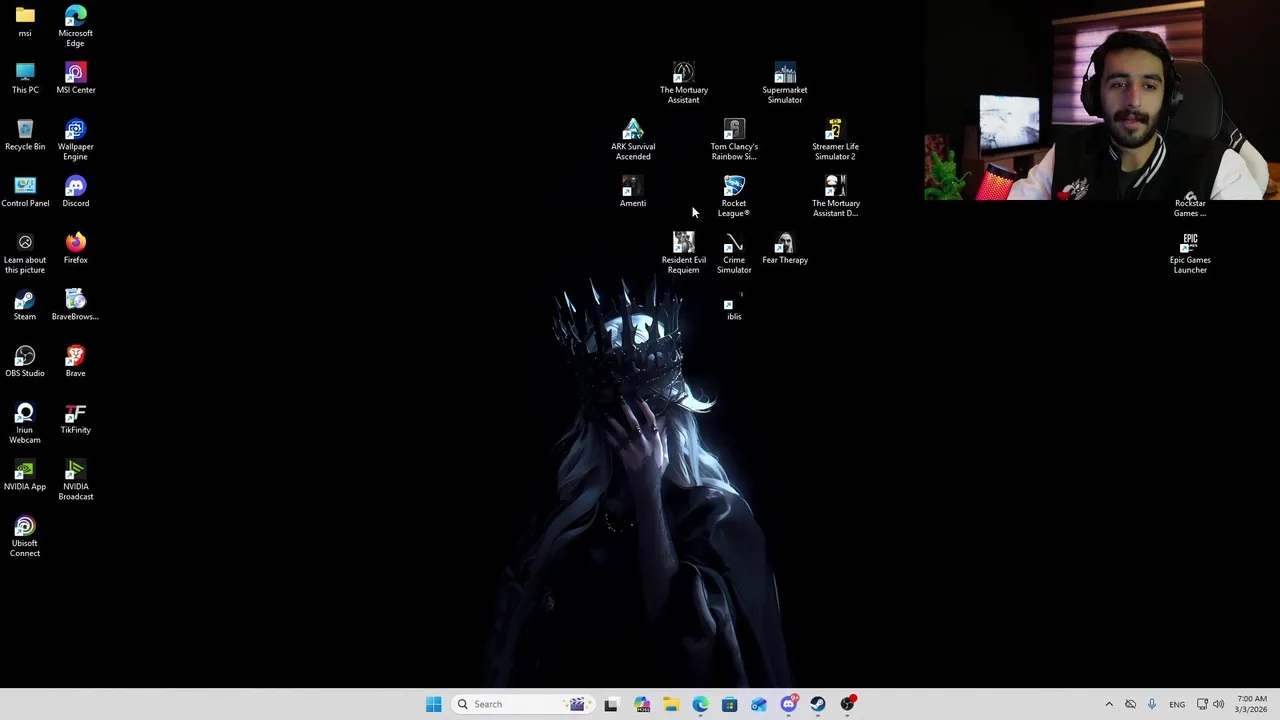This screenshot has width=1280, height=720.
Task: Open Iriun Webcam shortcut
Action: click(25, 423)
